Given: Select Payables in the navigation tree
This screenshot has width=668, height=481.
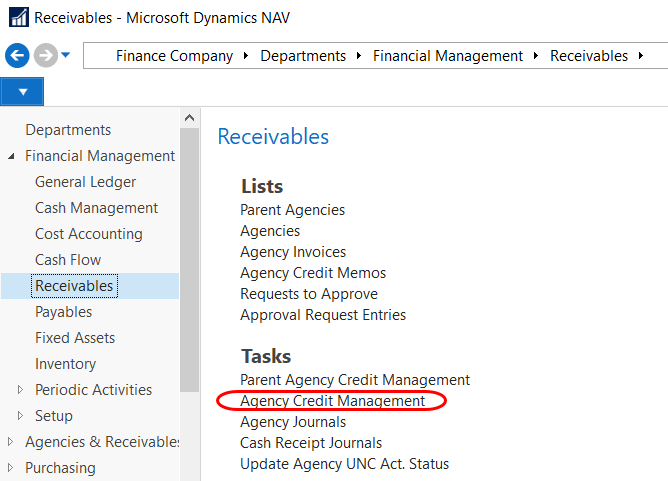Looking at the screenshot, I should 63,312.
